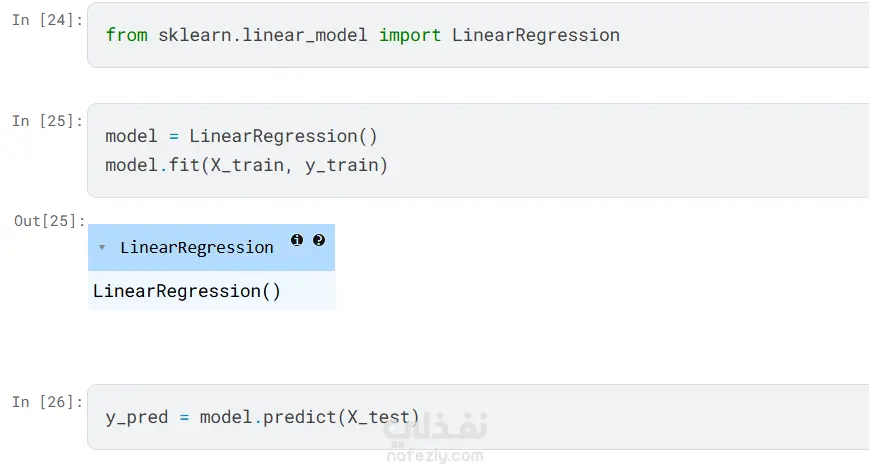Click the LinearRegression header label
869x465 pixels.
pyautogui.click(x=197, y=247)
